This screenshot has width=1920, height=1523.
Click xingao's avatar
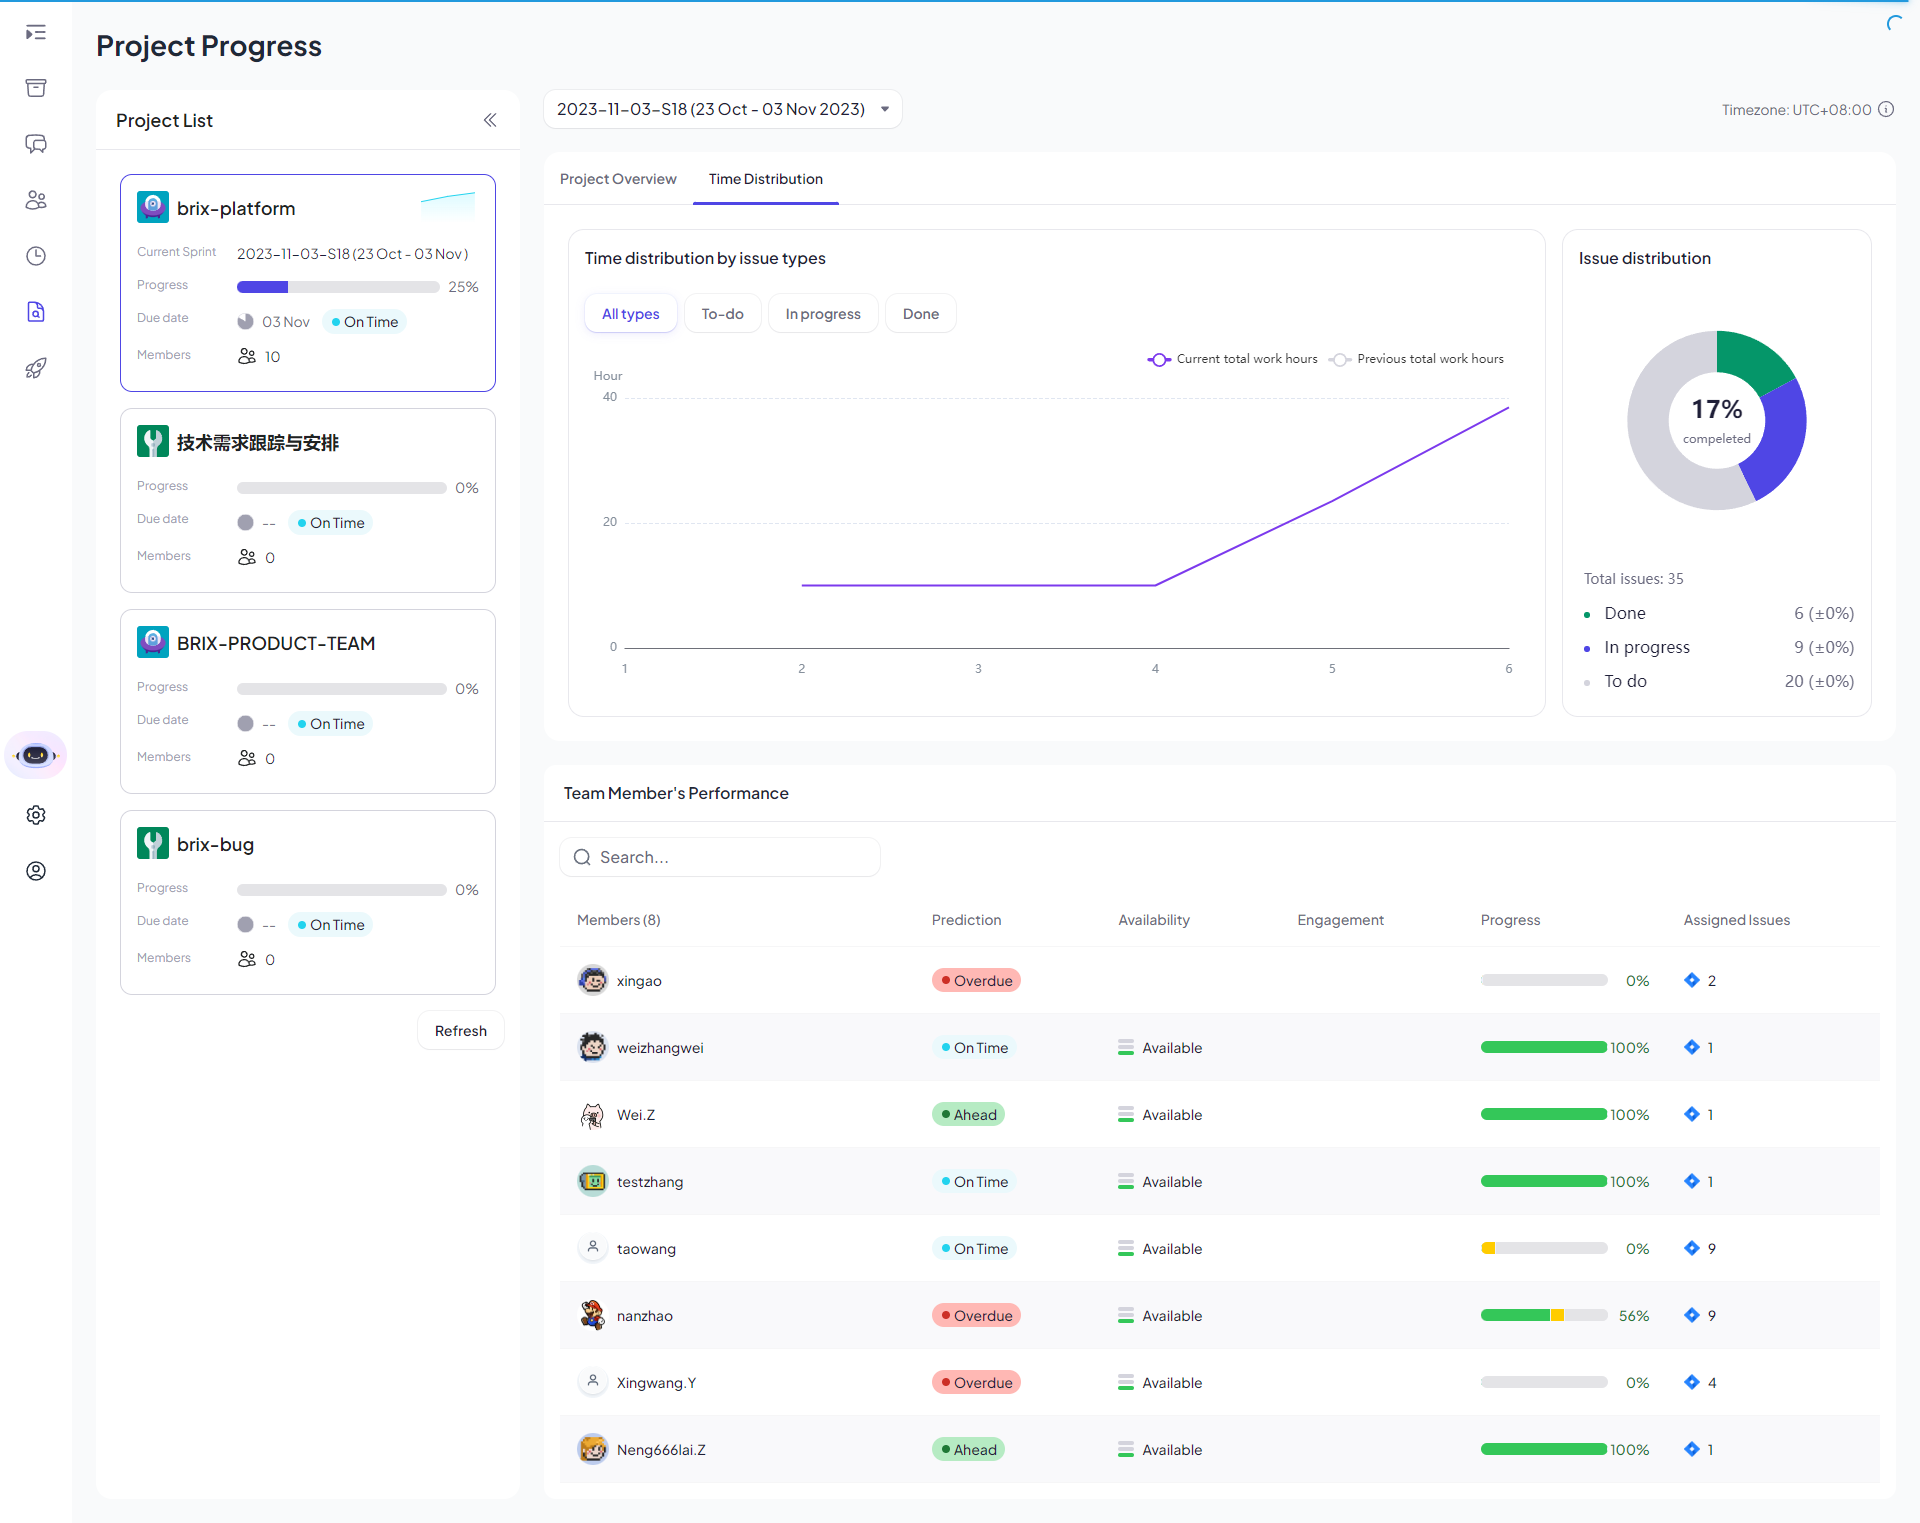(x=593, y=980)
